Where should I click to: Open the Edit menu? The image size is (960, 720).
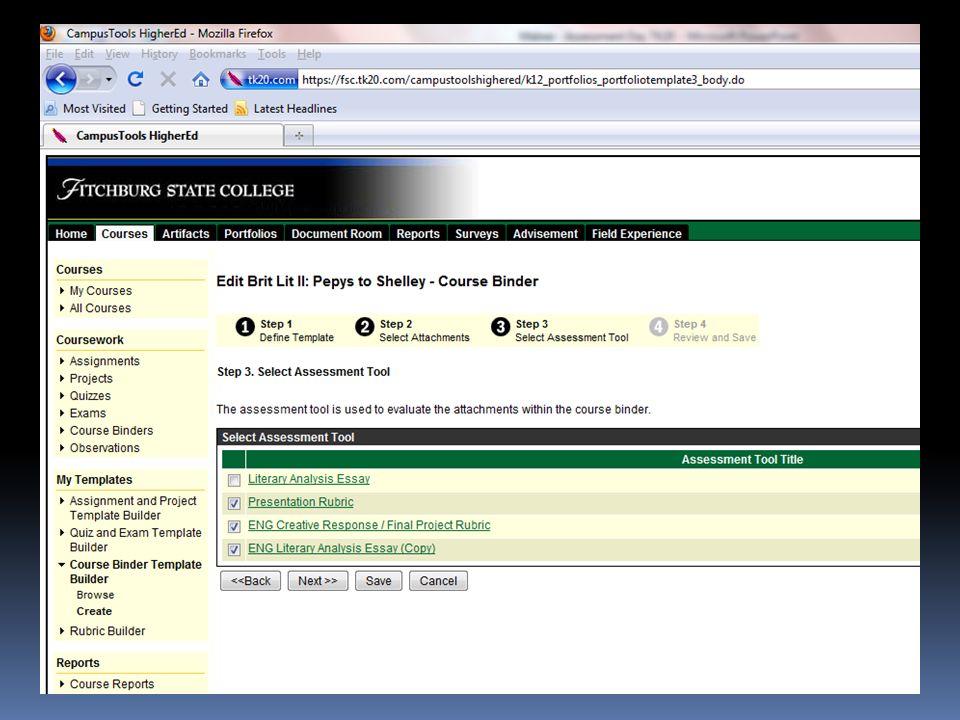click(84, 54)
